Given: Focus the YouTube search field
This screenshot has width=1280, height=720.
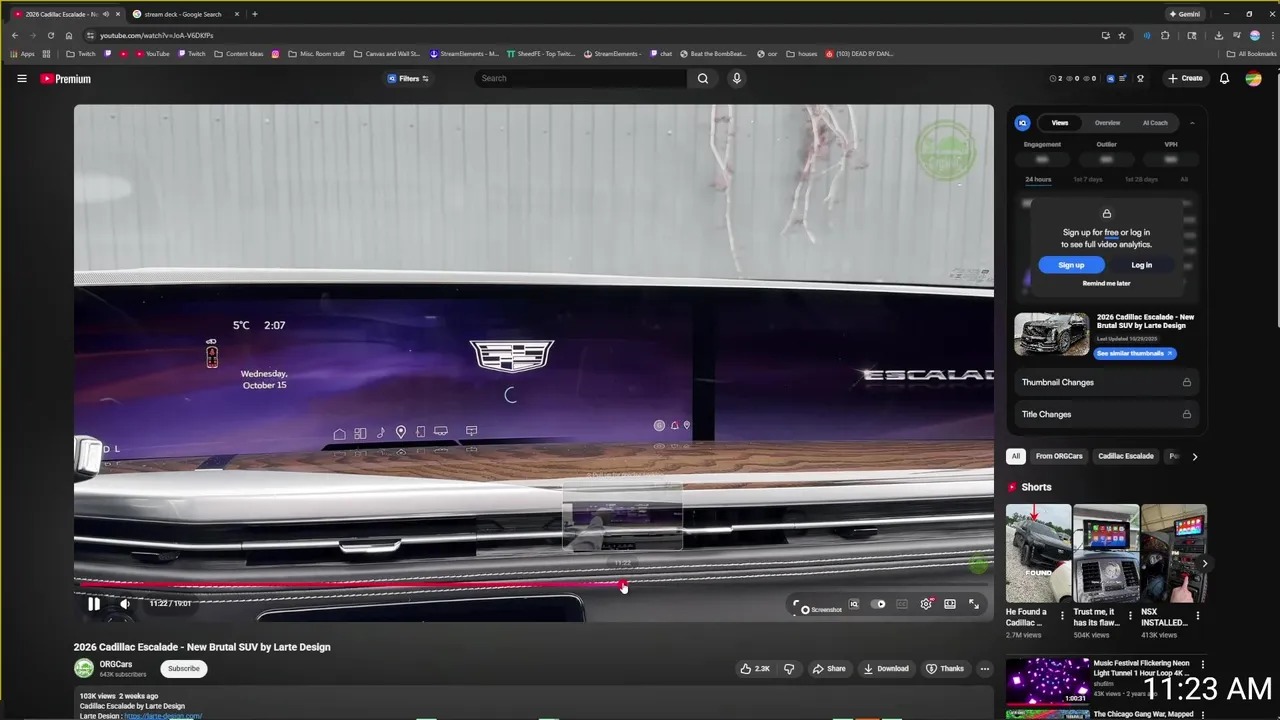Looking at the screenshot, I should (580, 78).
